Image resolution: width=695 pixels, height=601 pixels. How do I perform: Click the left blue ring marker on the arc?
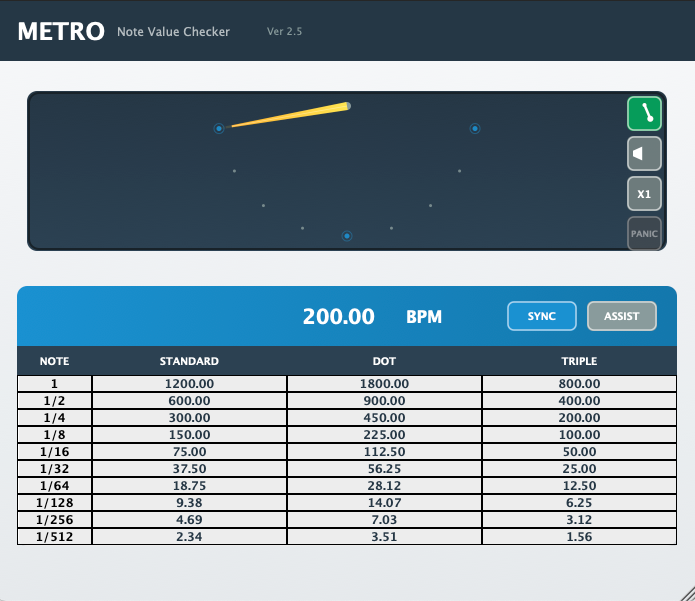point(218,128)
